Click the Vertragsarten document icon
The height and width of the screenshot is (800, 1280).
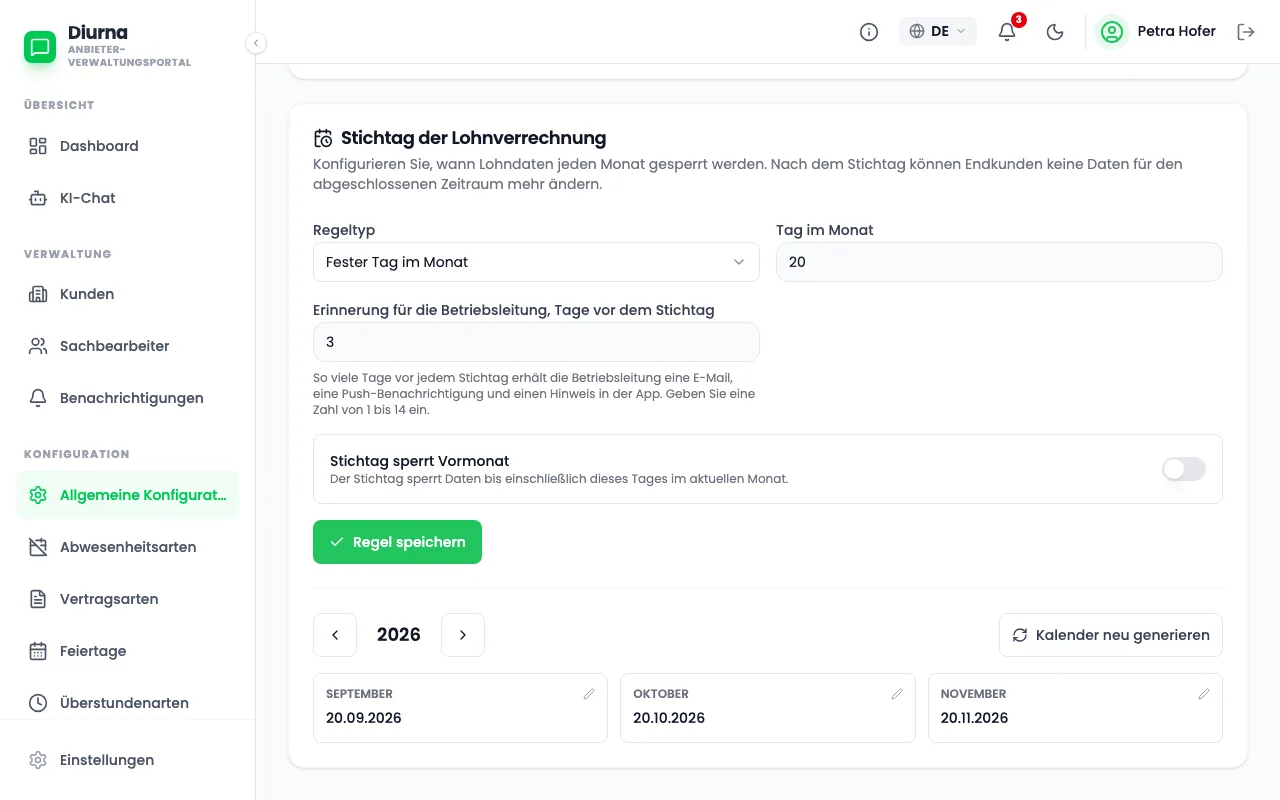(x=38, y=599)
